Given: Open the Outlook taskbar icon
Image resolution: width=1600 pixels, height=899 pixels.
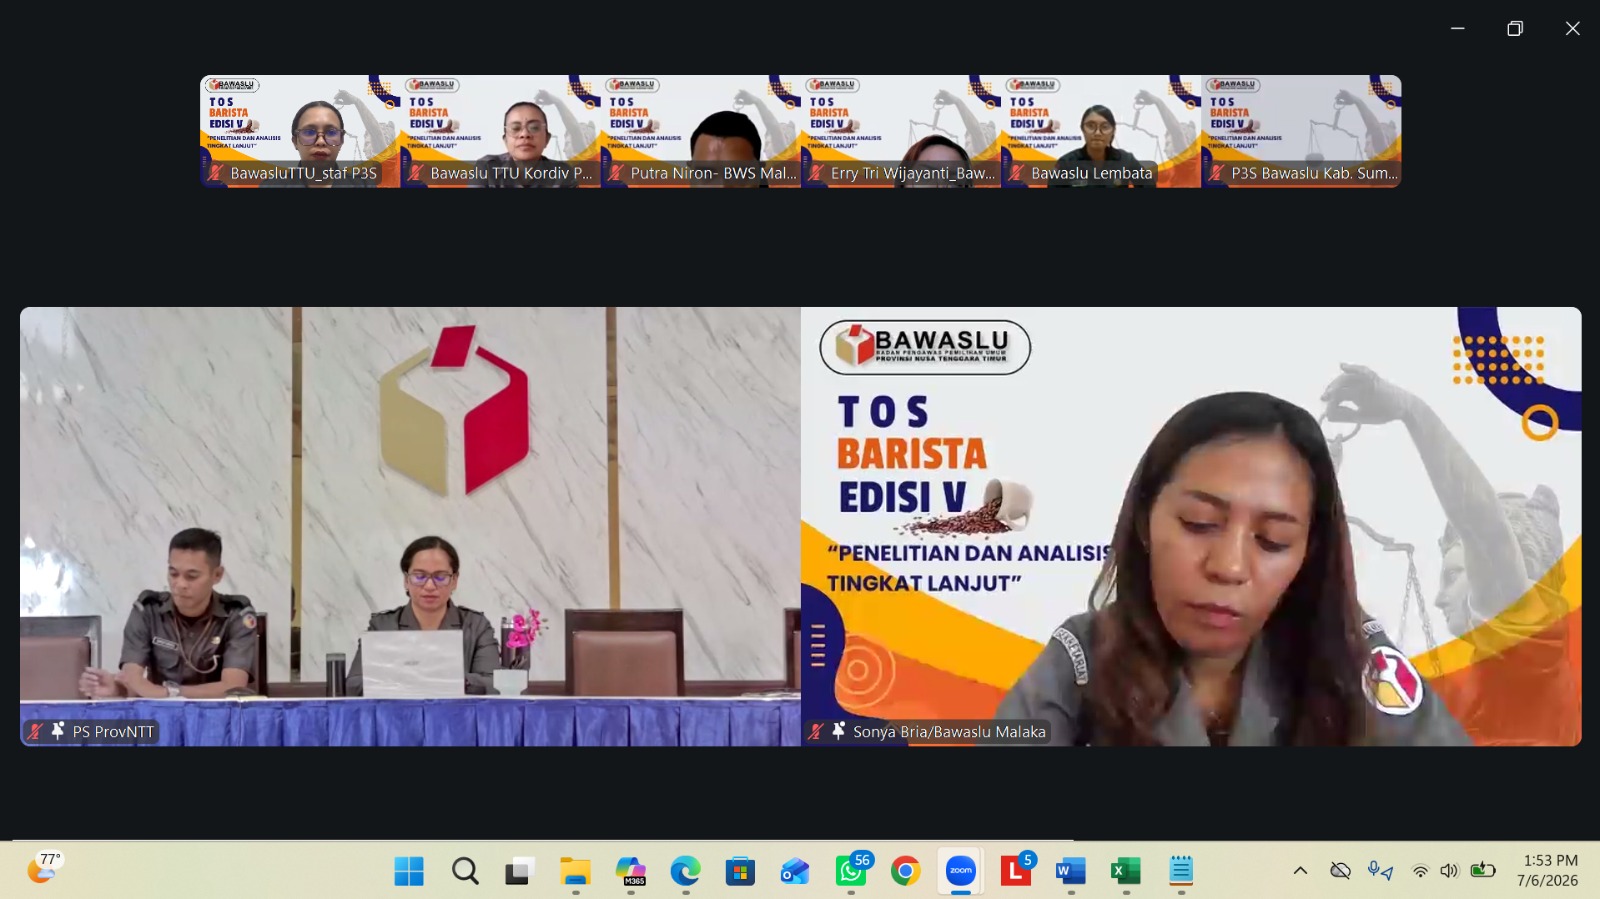Looking at the screenshot, I should pos(795,871).
